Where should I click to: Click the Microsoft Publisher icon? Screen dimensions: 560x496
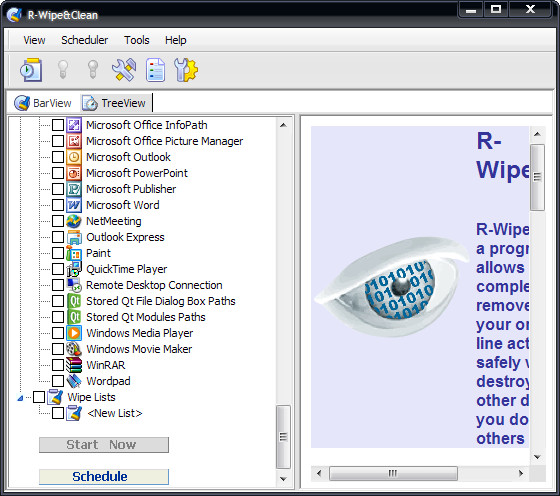[74, 189]
